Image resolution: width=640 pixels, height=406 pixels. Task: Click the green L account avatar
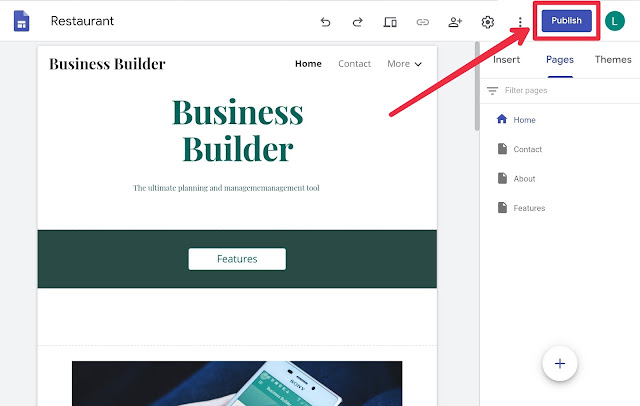[615, 21]
